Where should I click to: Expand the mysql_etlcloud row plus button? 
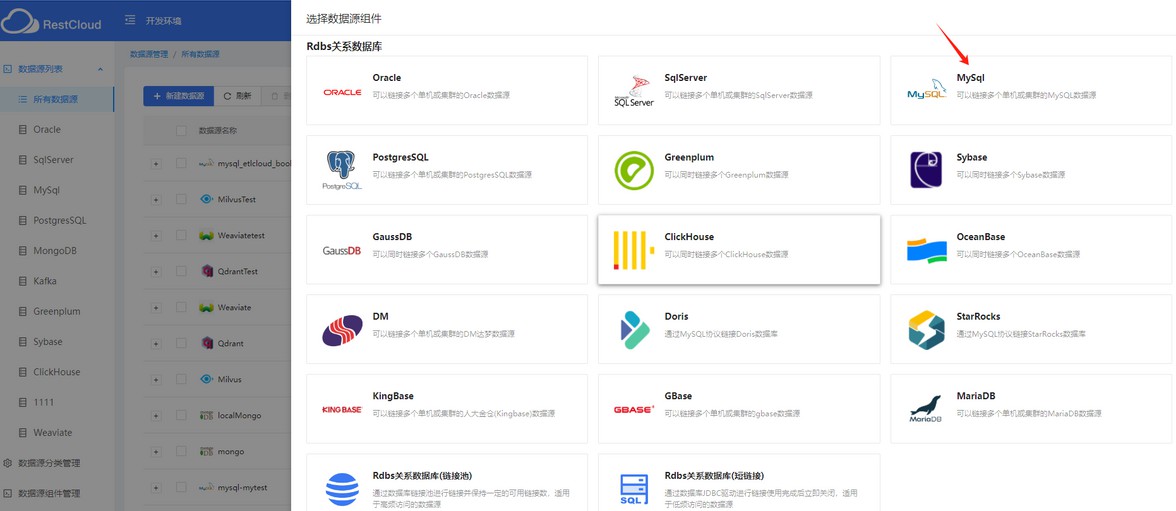pyautogui.click(x=156, y=164)
